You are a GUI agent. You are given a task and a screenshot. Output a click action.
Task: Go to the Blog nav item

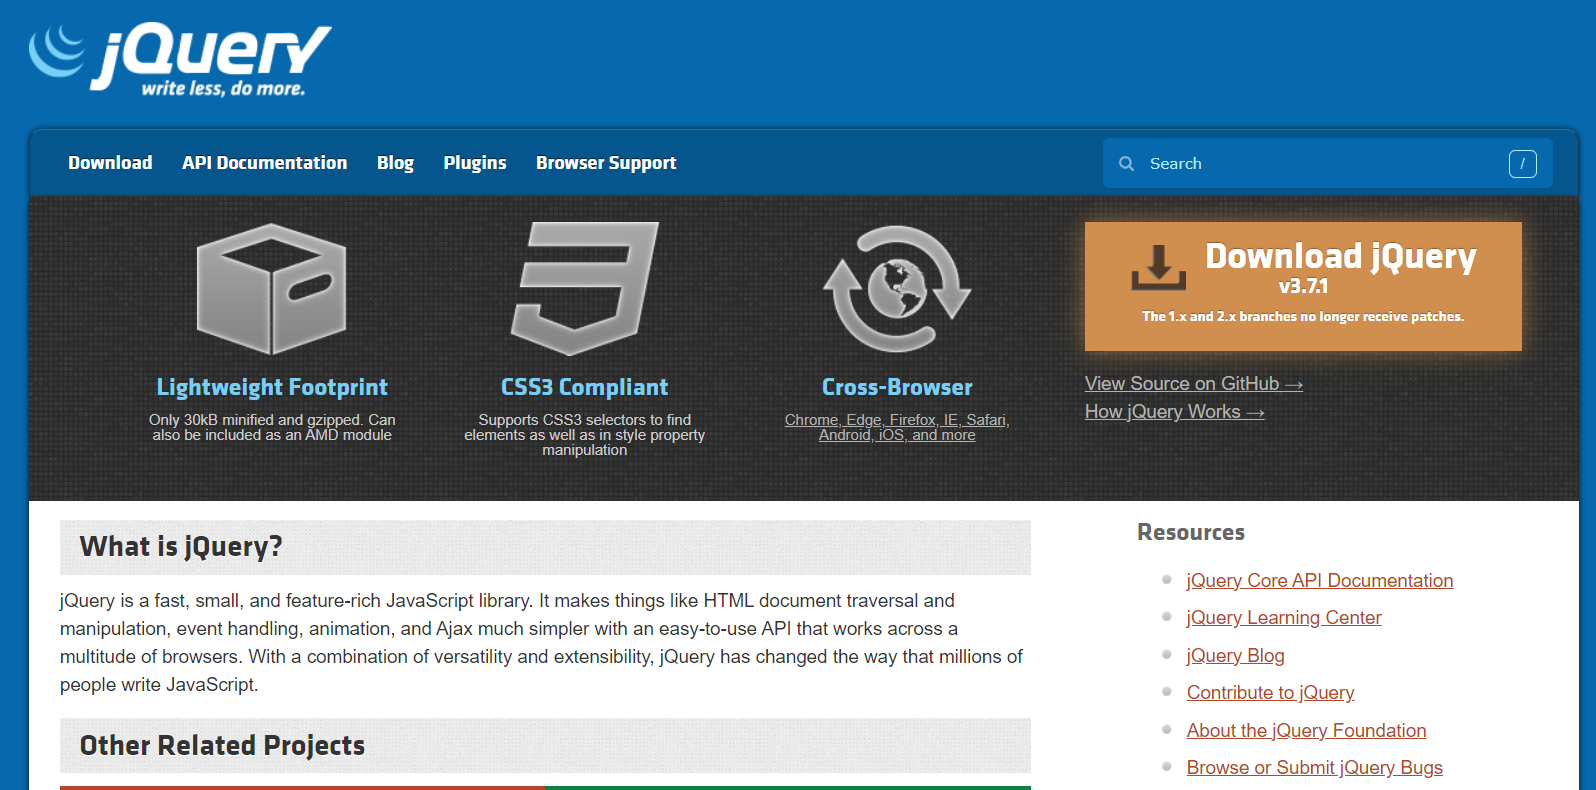[395, 163]
